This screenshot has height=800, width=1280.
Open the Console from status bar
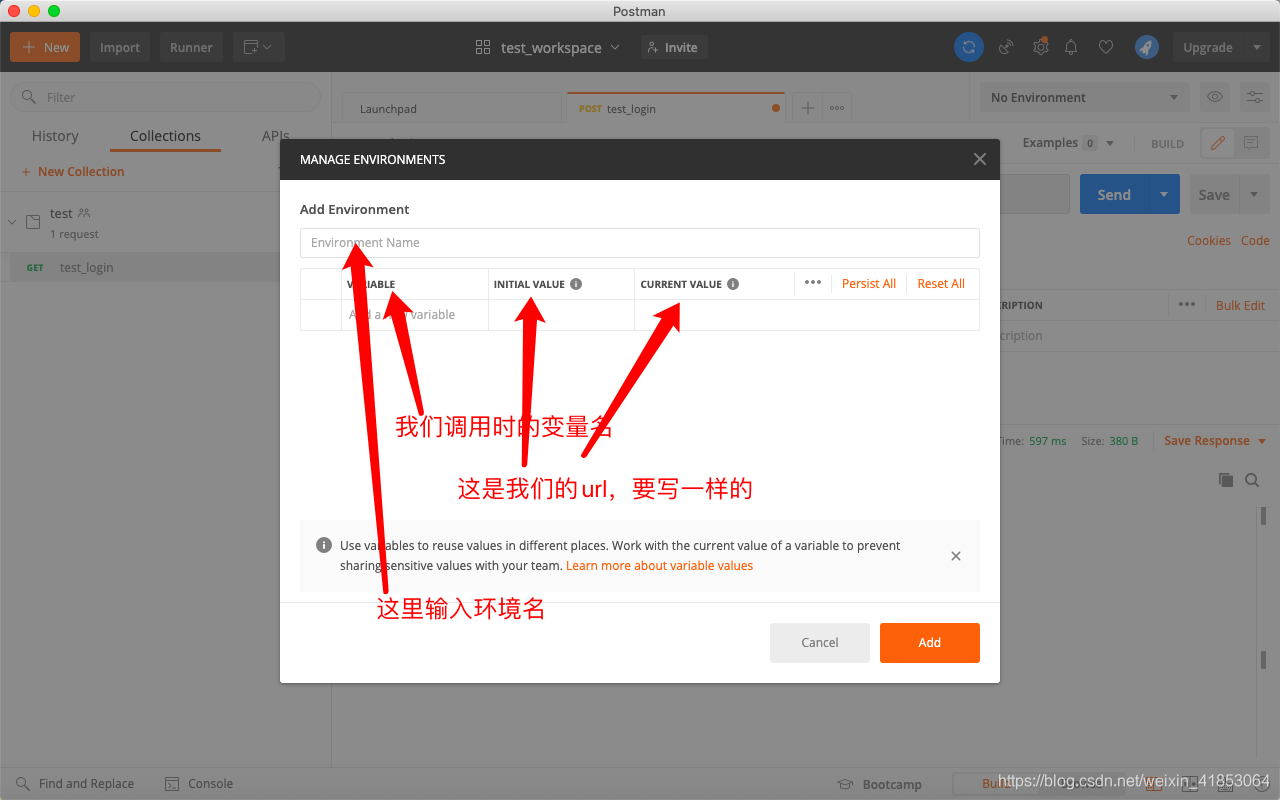(198, 784)
